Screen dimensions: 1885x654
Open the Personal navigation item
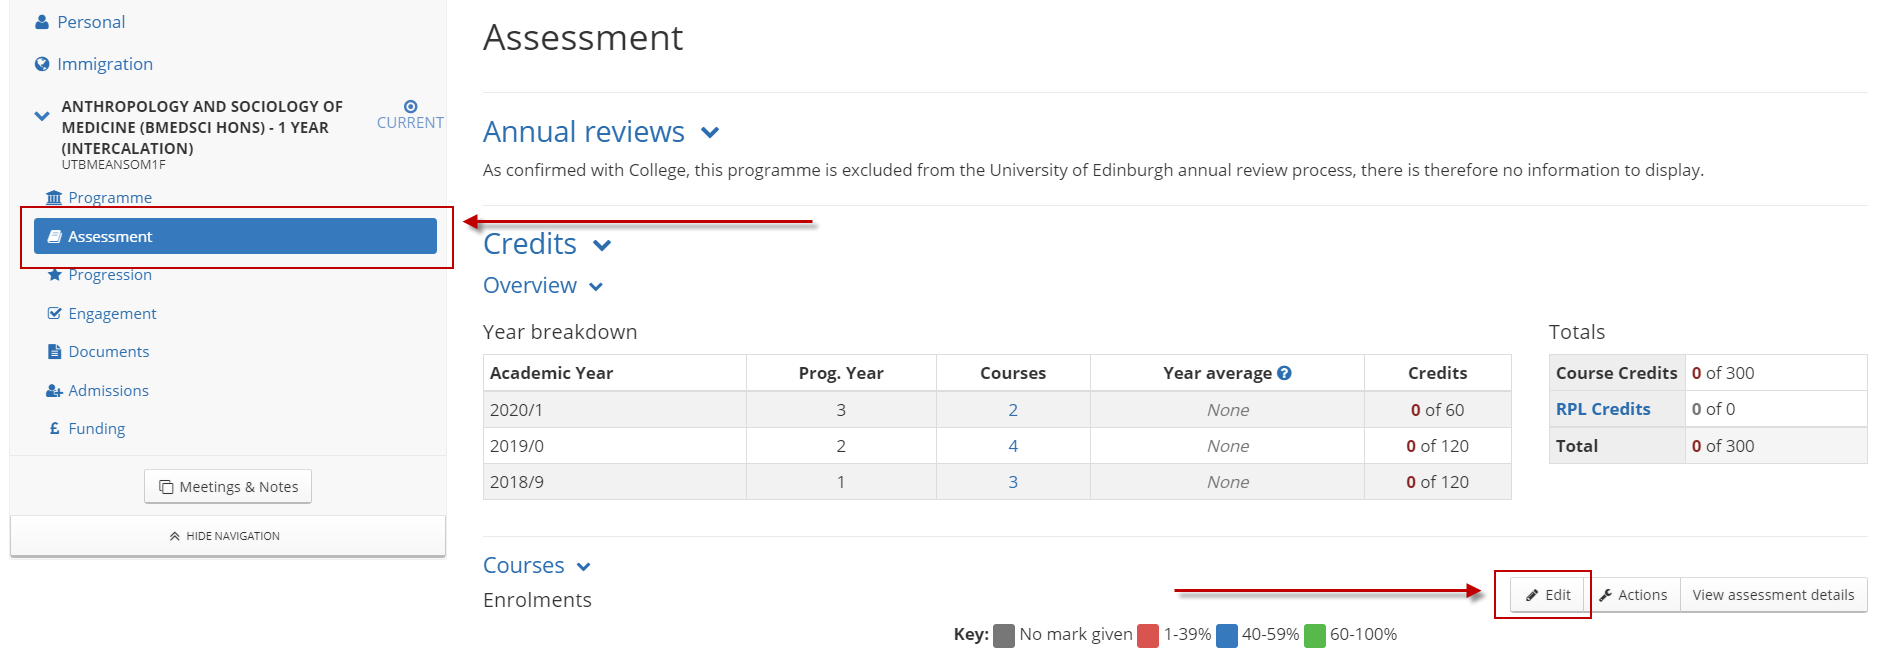click(x=91, y=22)
